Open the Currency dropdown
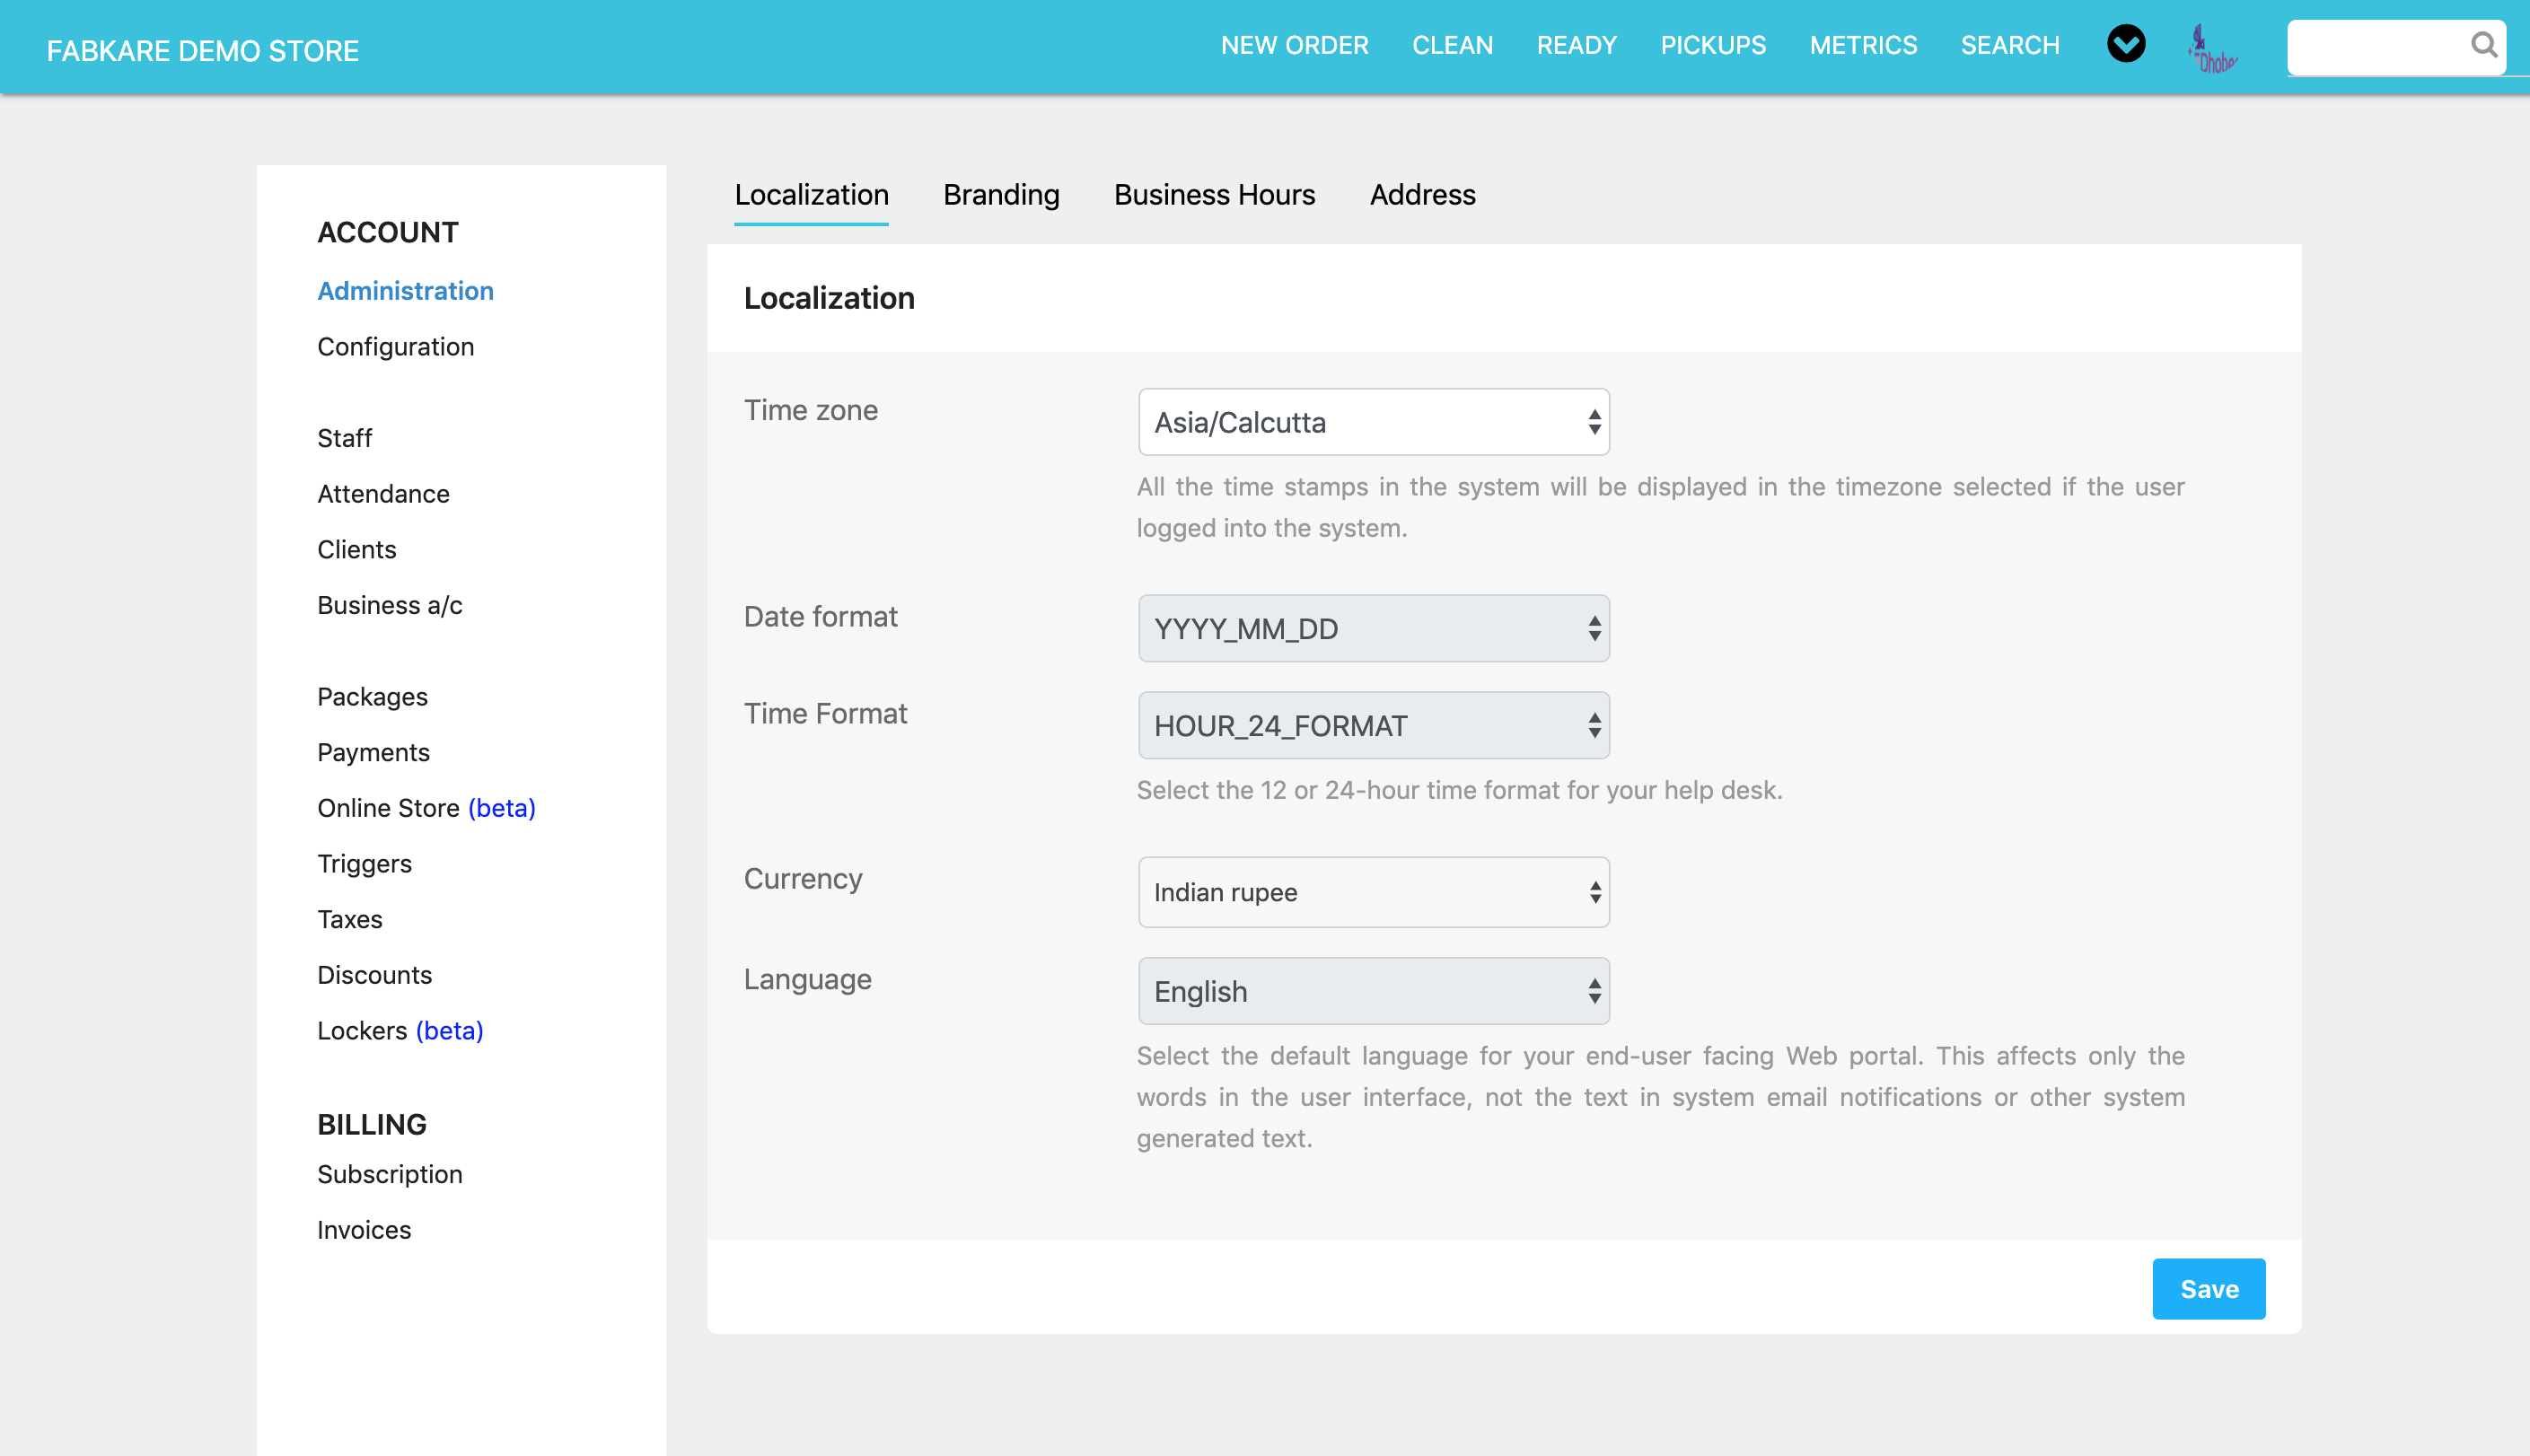2530x1456 pixels. [1373, 892]
